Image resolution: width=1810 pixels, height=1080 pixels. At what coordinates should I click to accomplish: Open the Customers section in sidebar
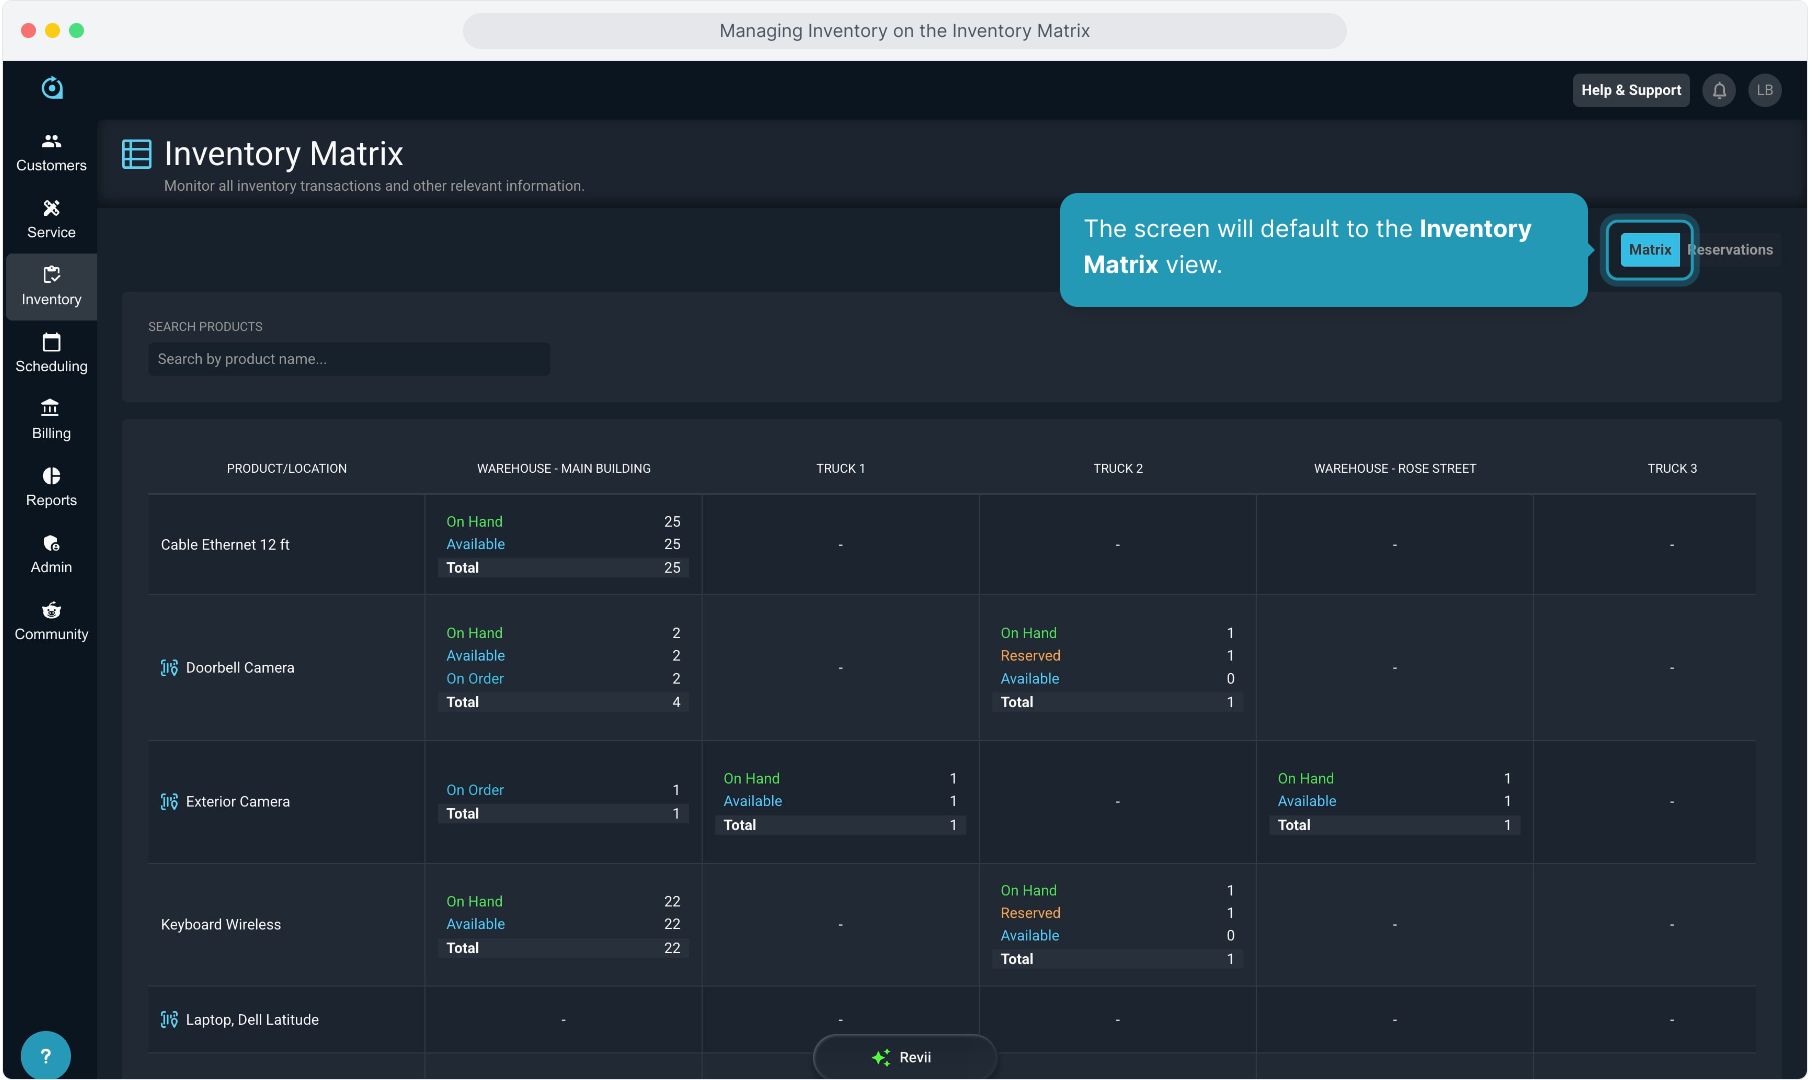pyautogui.click(x=51, y=152)
